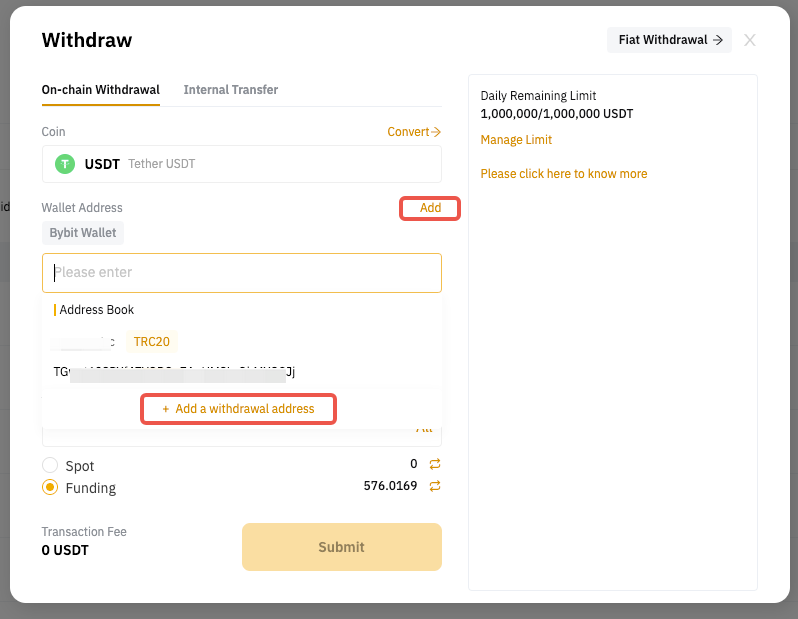
Task: Close the Withdraw dialog with X
Action: 750,40
